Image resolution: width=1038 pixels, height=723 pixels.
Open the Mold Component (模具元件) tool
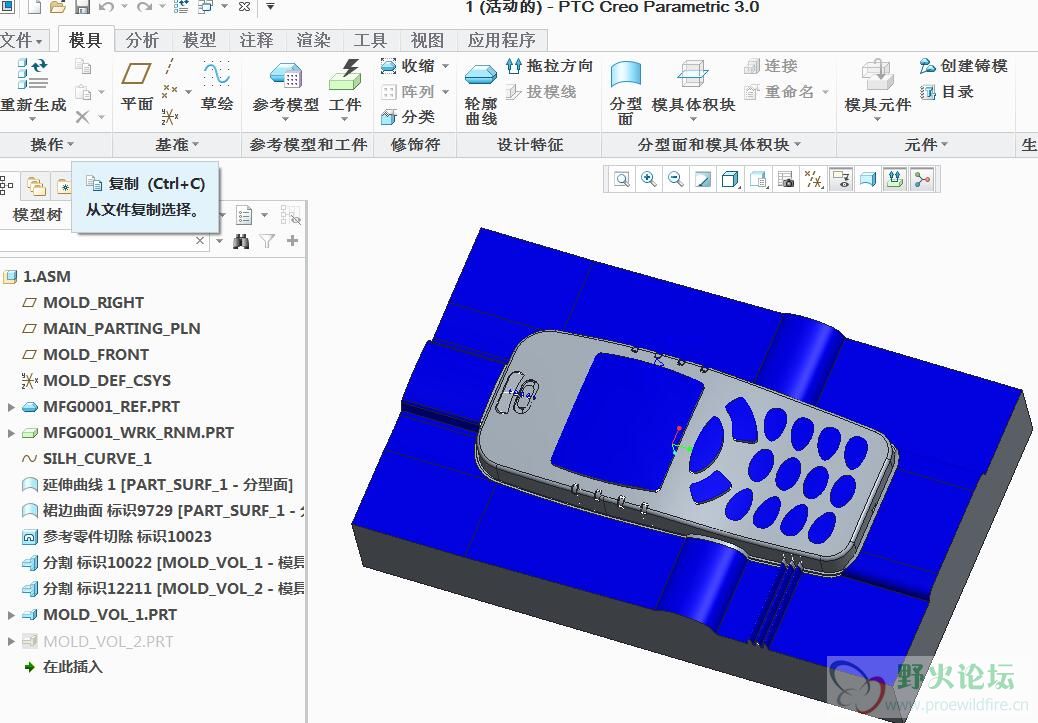pos(877,91)
